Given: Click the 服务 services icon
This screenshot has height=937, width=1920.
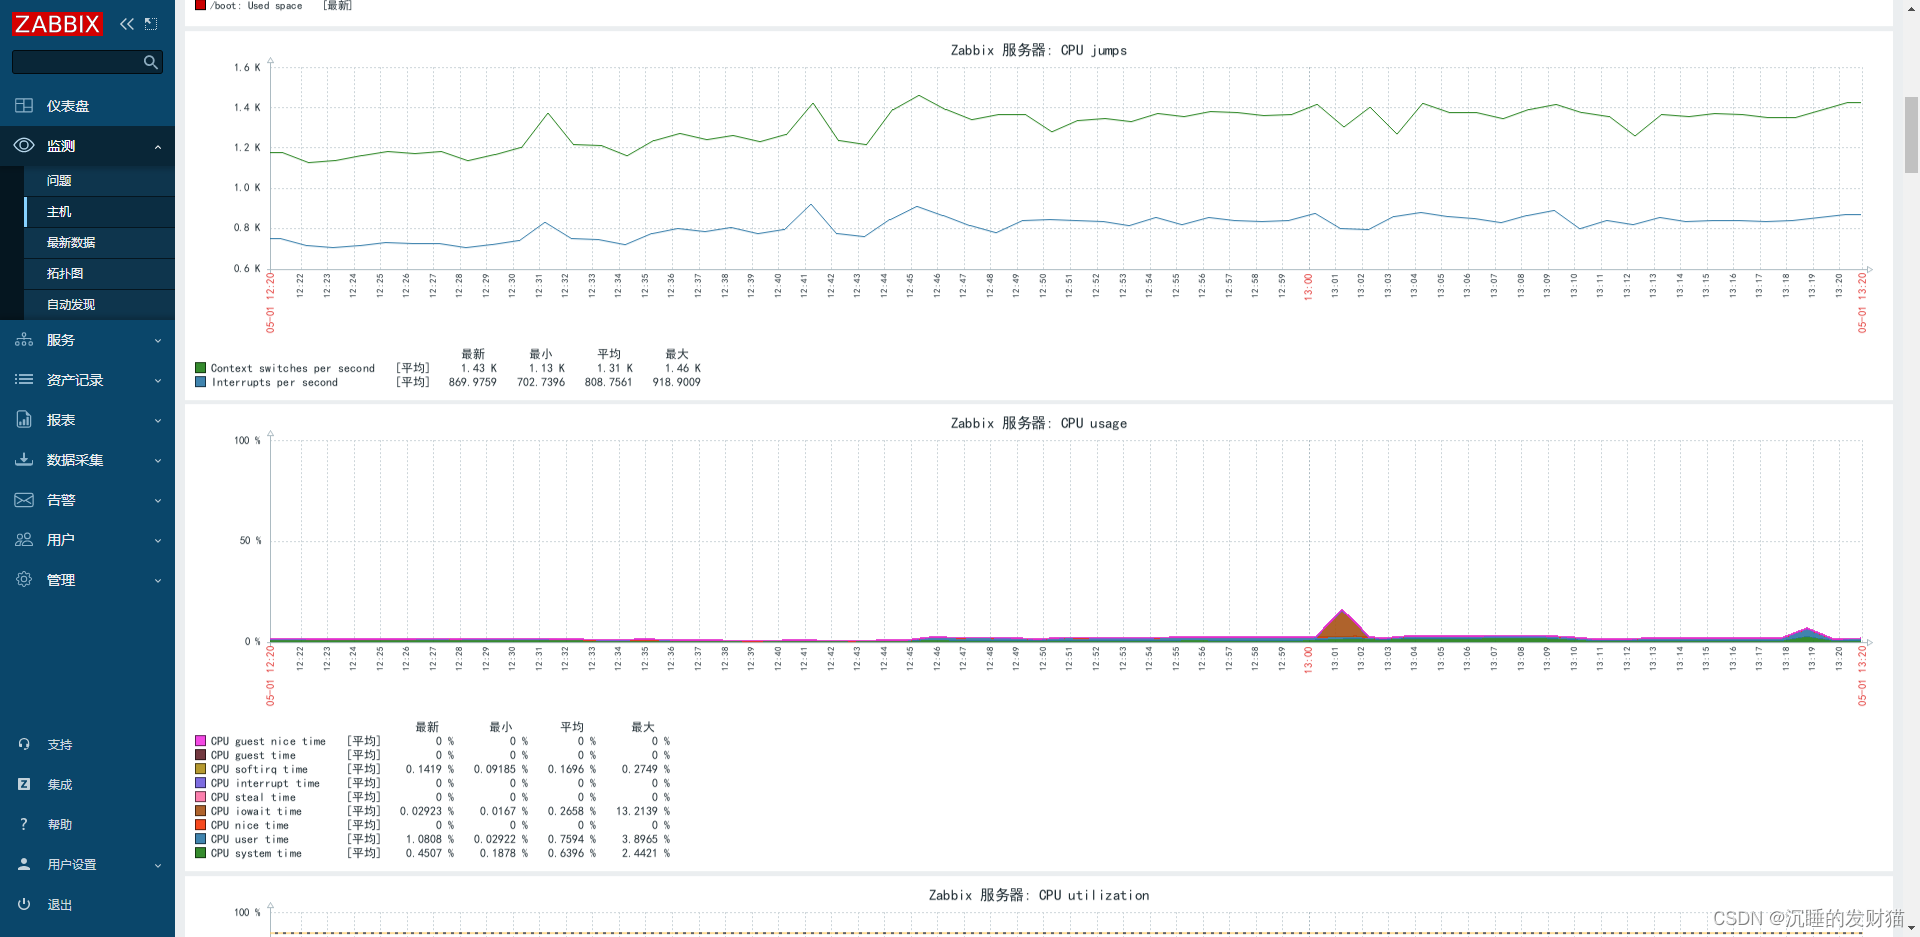Looking at the screenshot, I should (24, 340).
